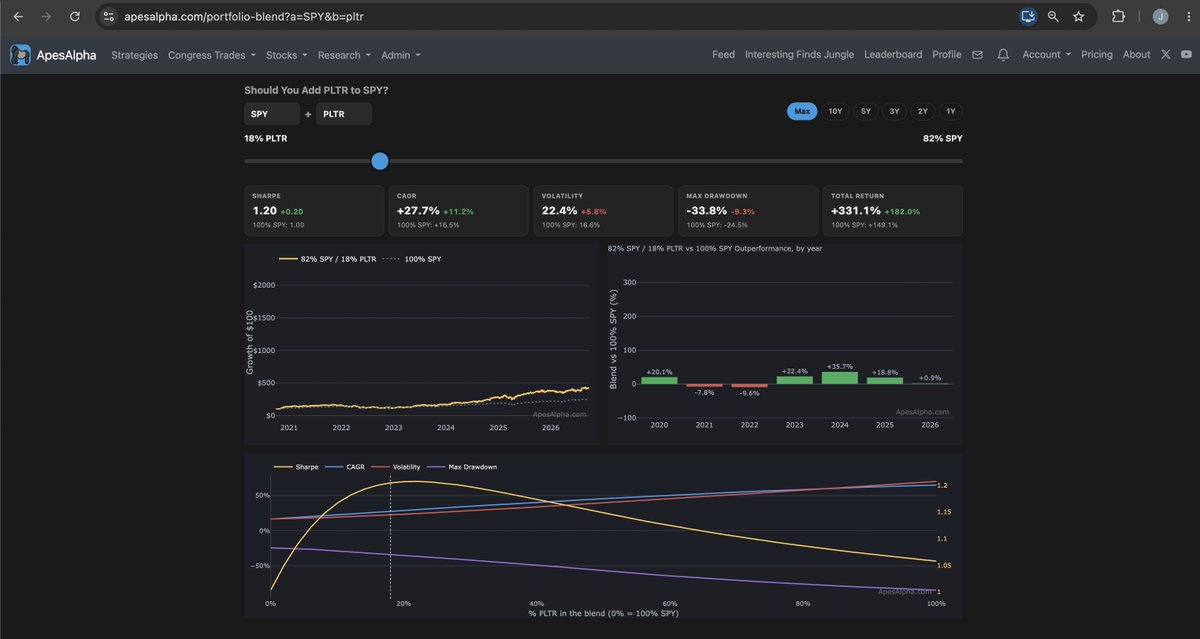Click 'Should You Add PLTR to SPY?' heading

[x=316, y=90]
